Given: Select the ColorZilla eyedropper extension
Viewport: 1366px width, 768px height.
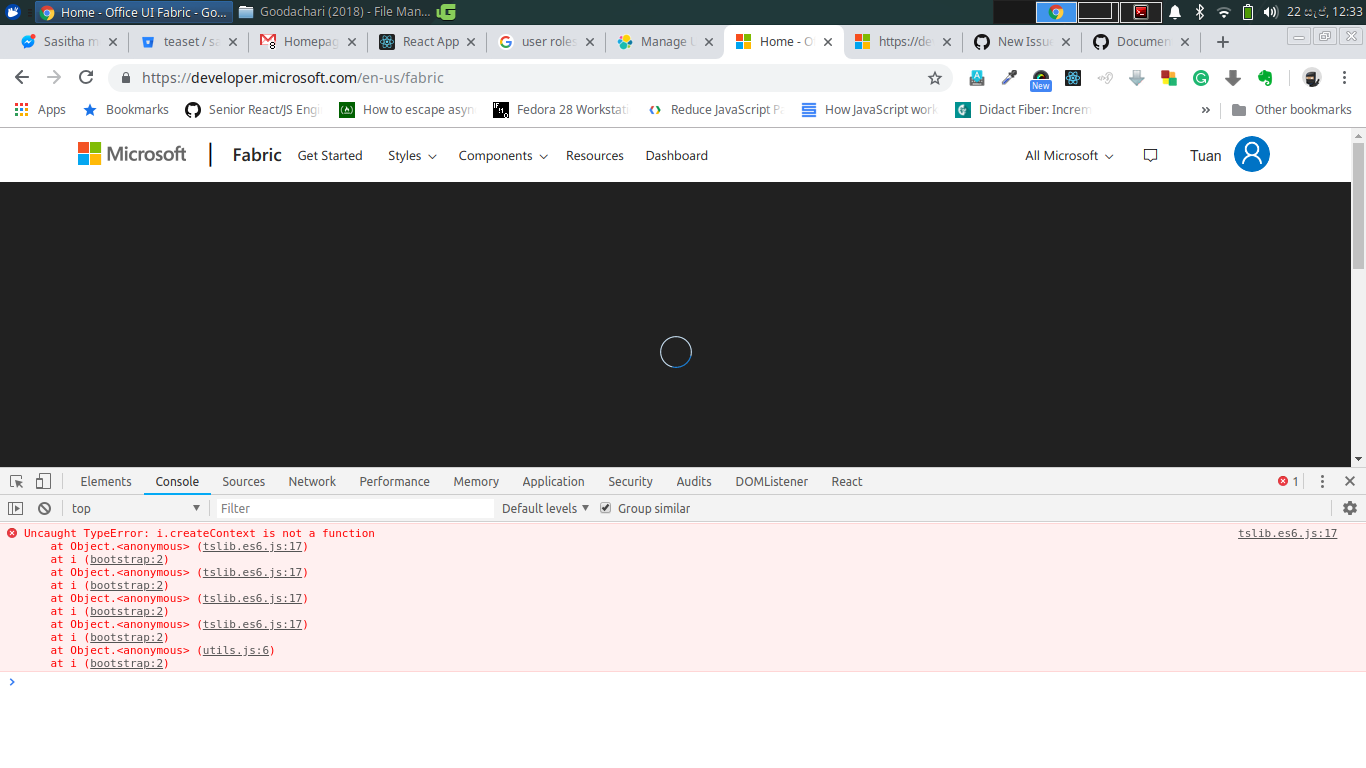Looking at the screenshot, I should [1008, 77].
